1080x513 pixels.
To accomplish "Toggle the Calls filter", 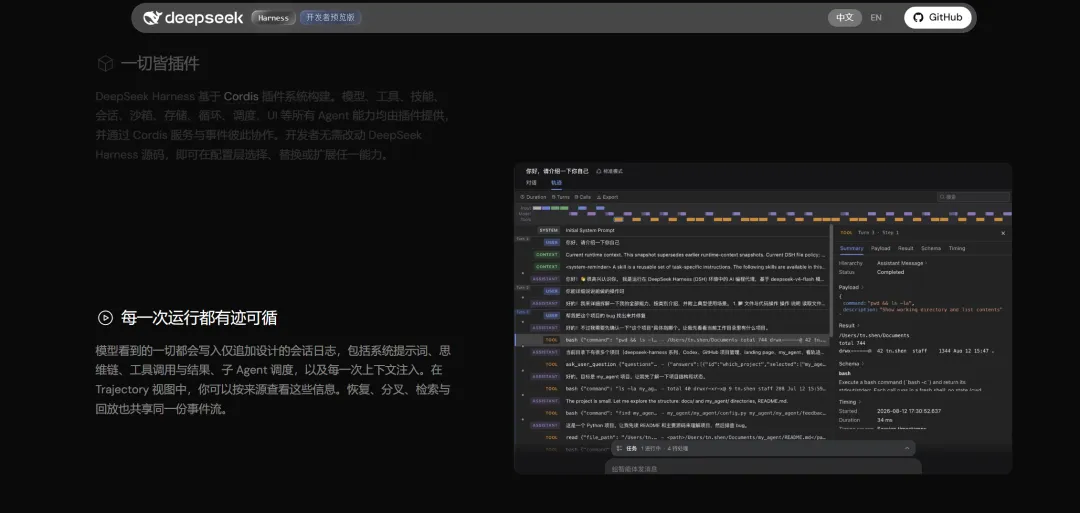I will pyautogui.click(x=582, y=197).
